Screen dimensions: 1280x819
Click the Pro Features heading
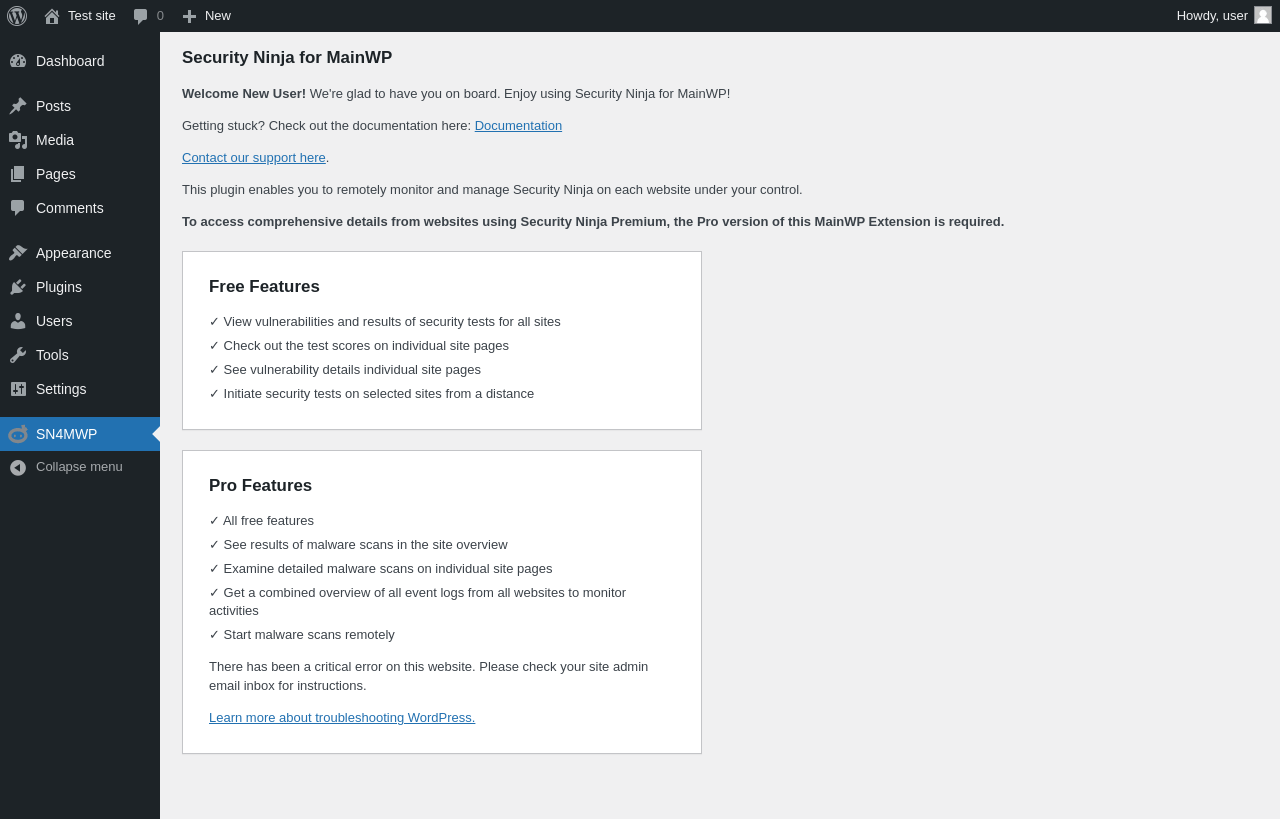(x=260, y=486)
